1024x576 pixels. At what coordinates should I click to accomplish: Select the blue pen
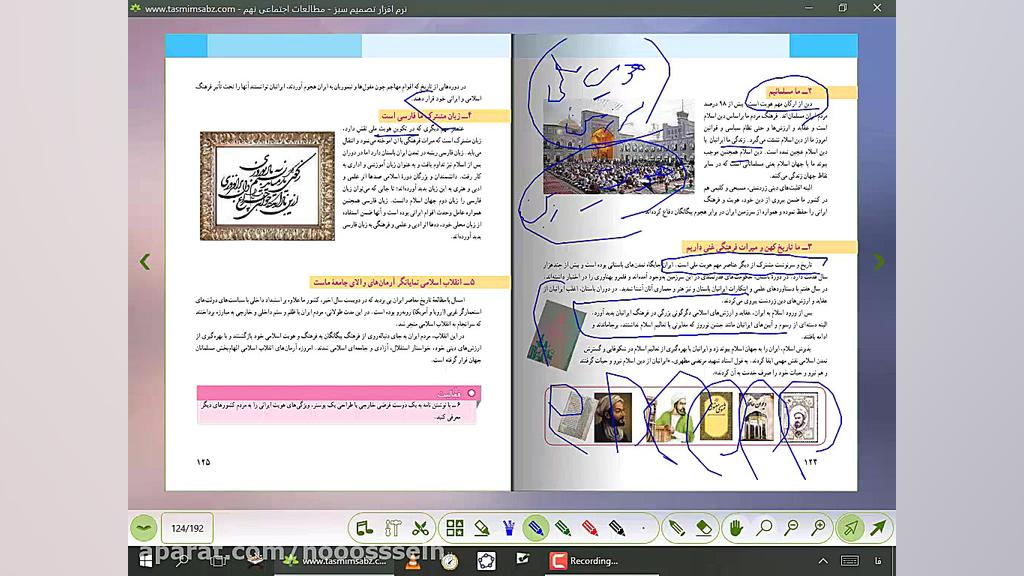point(536,528)
